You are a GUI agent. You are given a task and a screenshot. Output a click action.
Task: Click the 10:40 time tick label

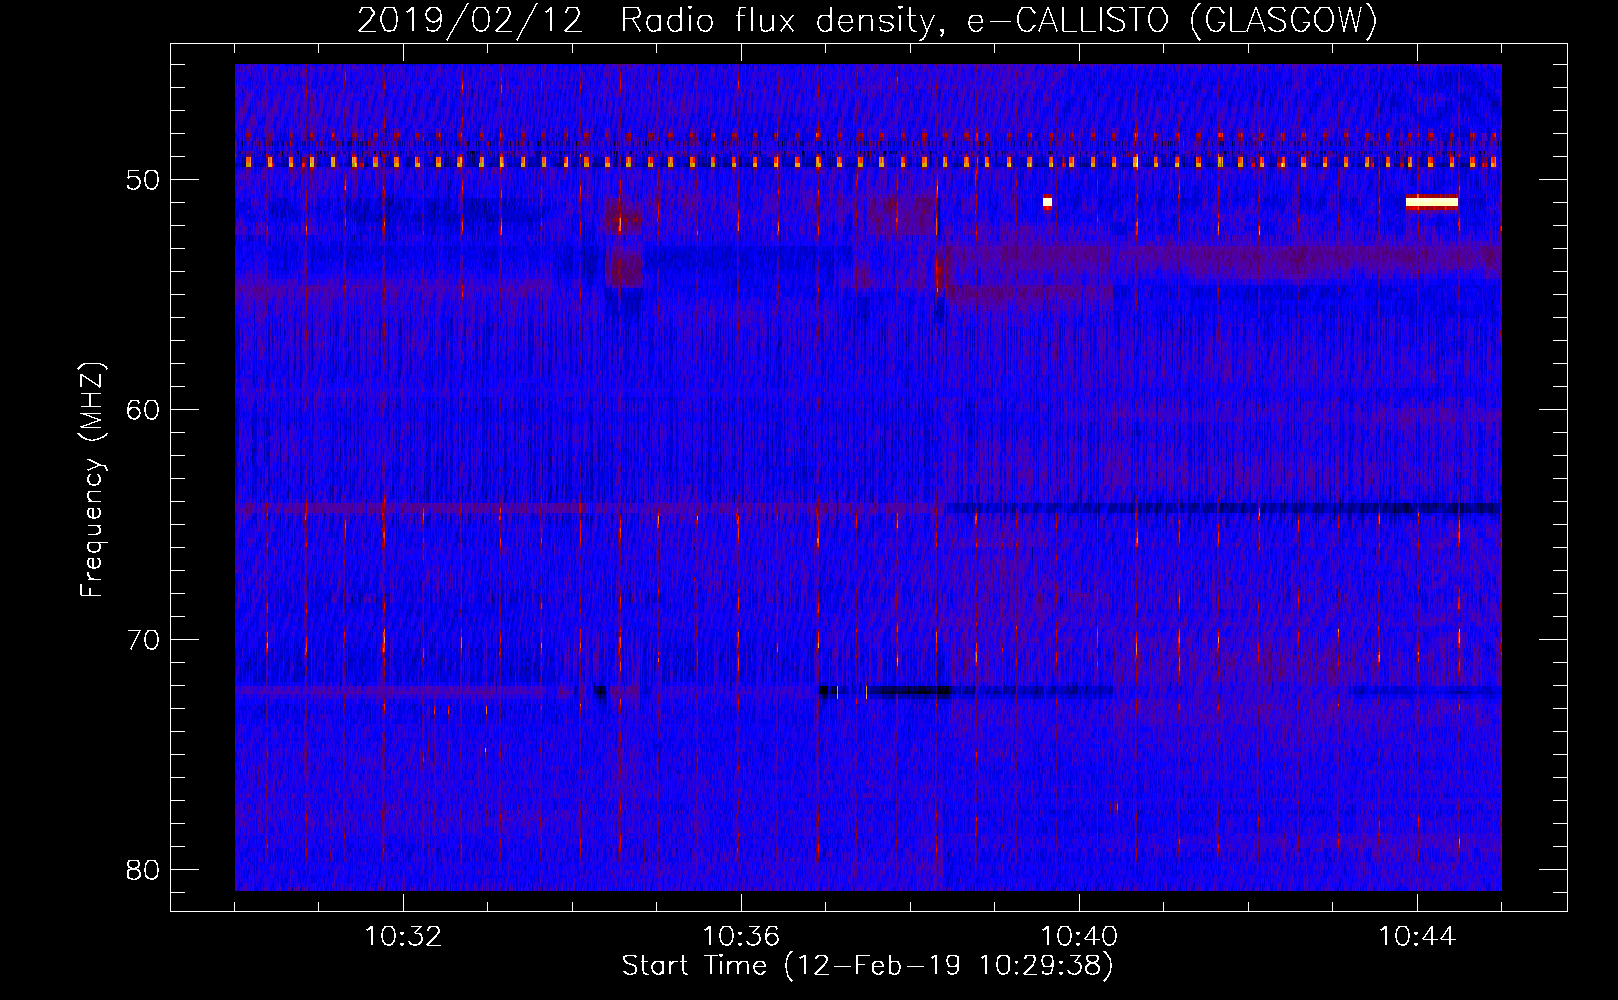pos(1079,937)
